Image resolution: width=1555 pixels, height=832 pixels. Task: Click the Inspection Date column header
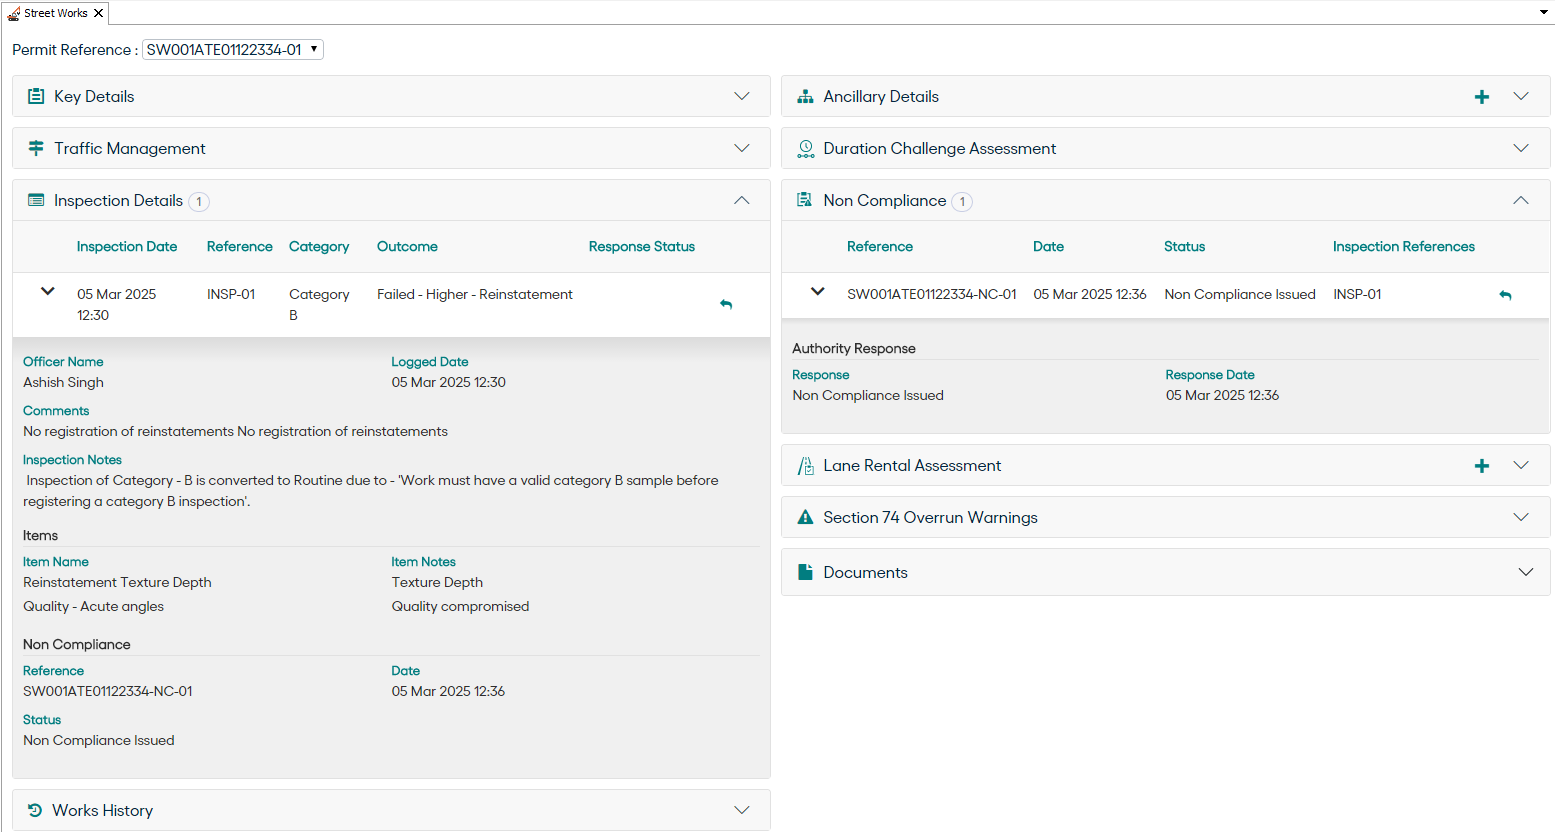click(x=127, y=247)
